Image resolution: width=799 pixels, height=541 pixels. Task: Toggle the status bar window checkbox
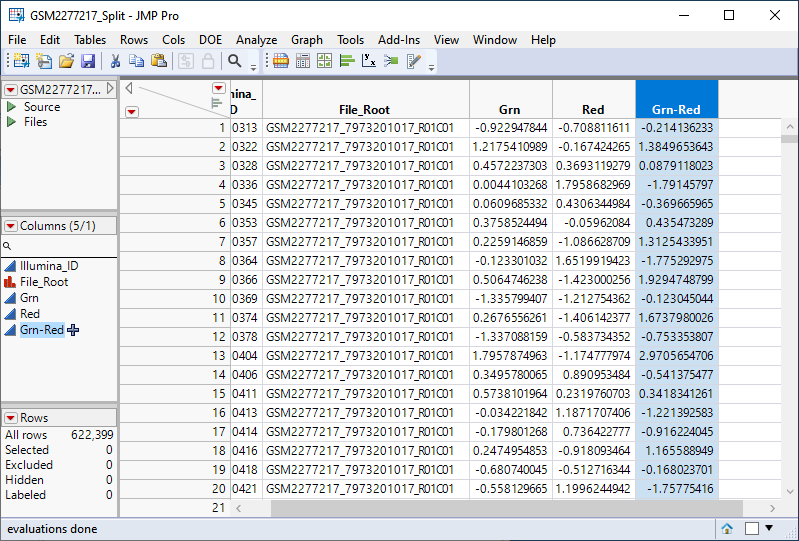coord(751,528)
